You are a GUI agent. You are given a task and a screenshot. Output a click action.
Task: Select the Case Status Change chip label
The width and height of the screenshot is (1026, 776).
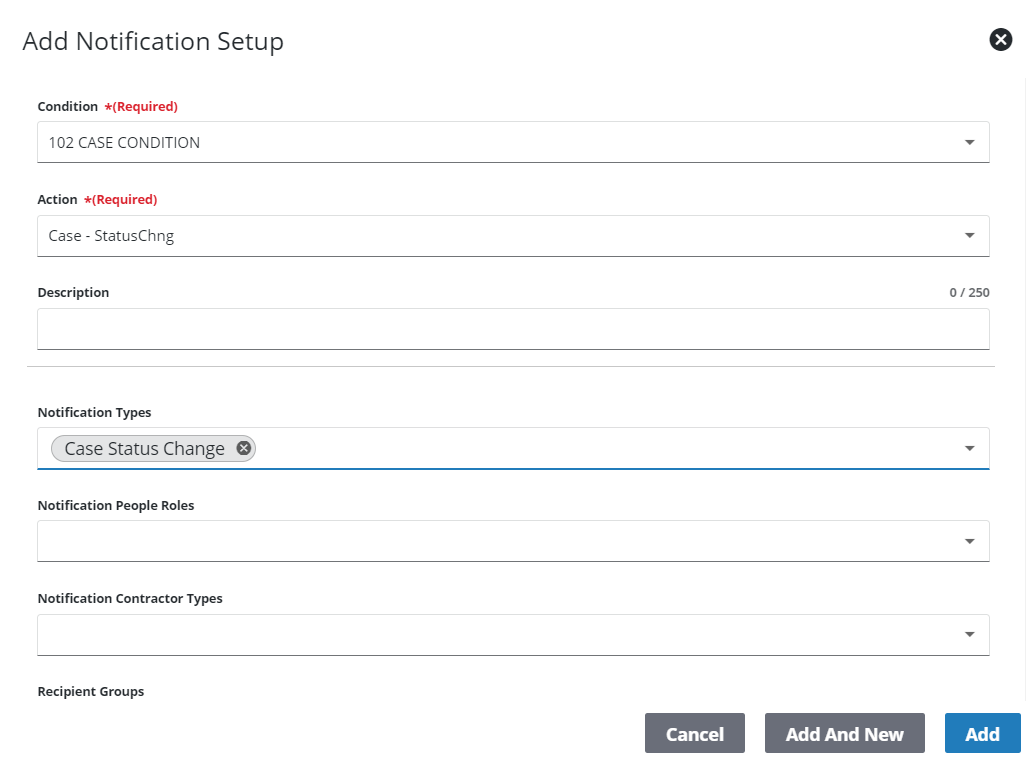point(144,449)
